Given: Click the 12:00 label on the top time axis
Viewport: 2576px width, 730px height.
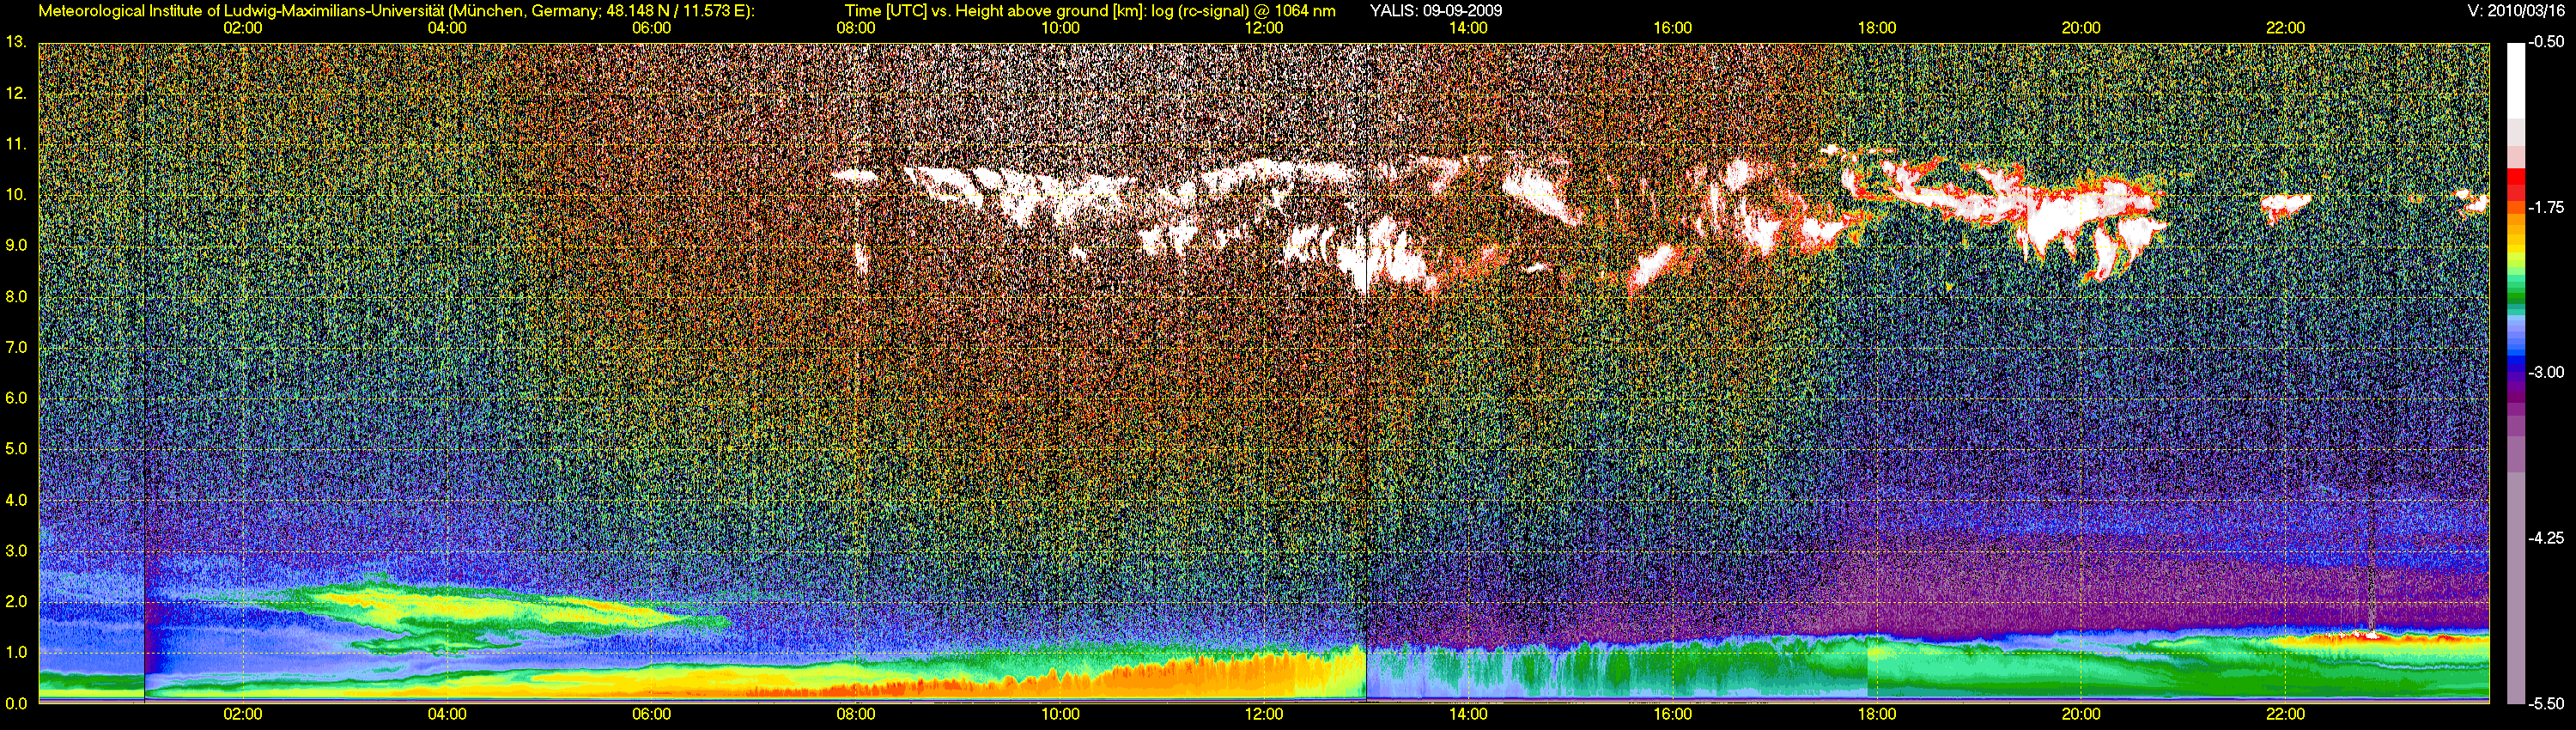Looking at the screenshot, I should (x=1264, y=28).
